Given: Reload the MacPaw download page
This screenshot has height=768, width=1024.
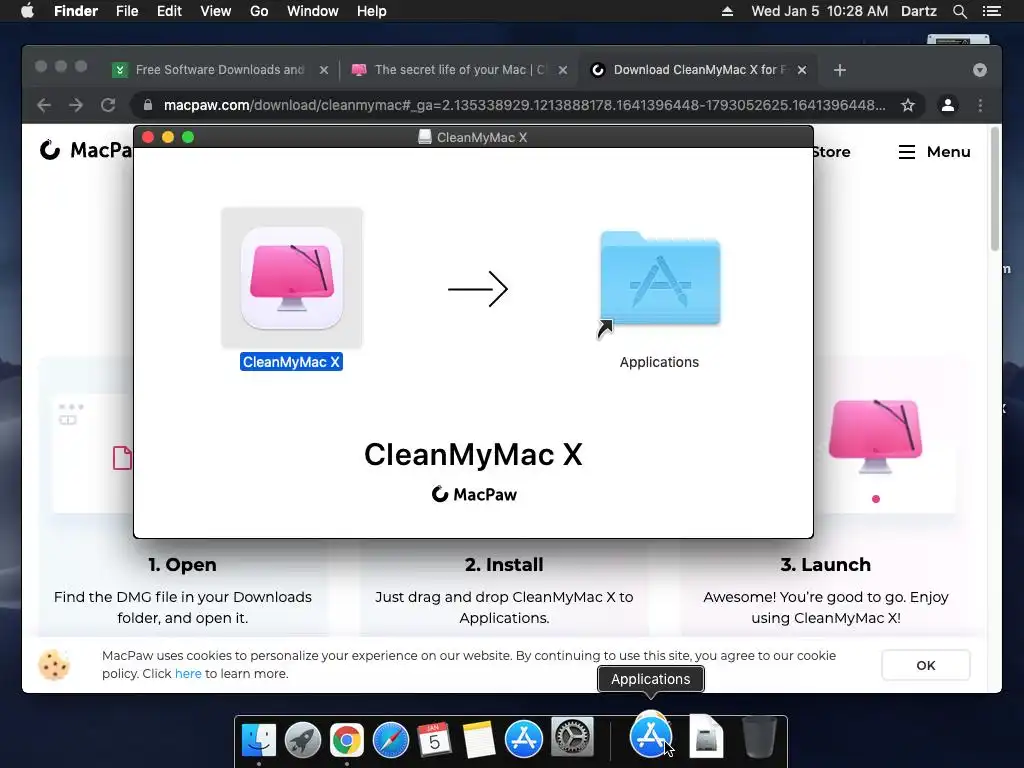Looking at the screenshot, I should click(x=108, y=105).
